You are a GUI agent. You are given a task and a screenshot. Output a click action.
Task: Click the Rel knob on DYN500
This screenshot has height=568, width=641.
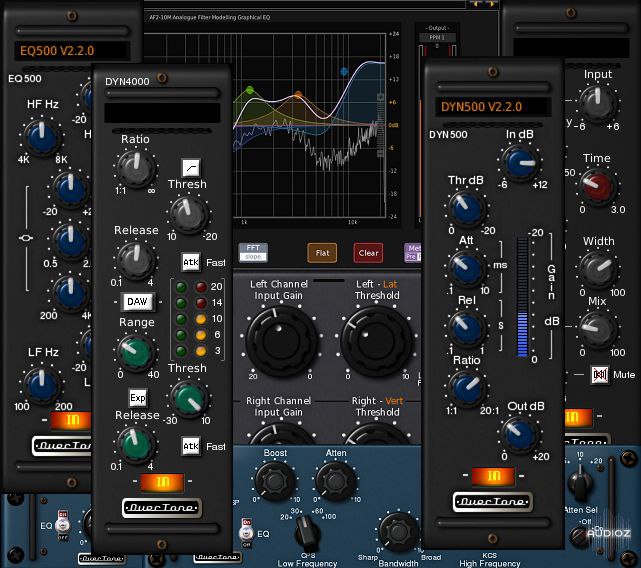click(466, 328)
